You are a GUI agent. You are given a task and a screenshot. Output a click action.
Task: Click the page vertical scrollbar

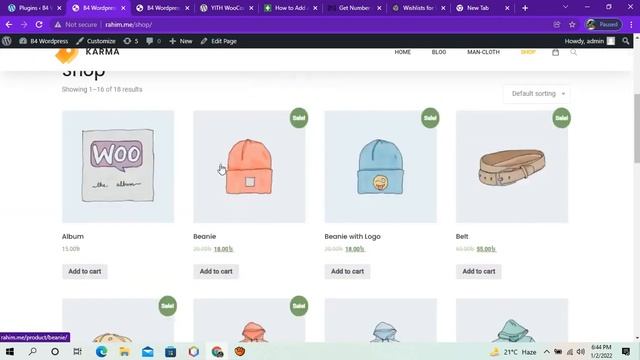coord(636,129)
